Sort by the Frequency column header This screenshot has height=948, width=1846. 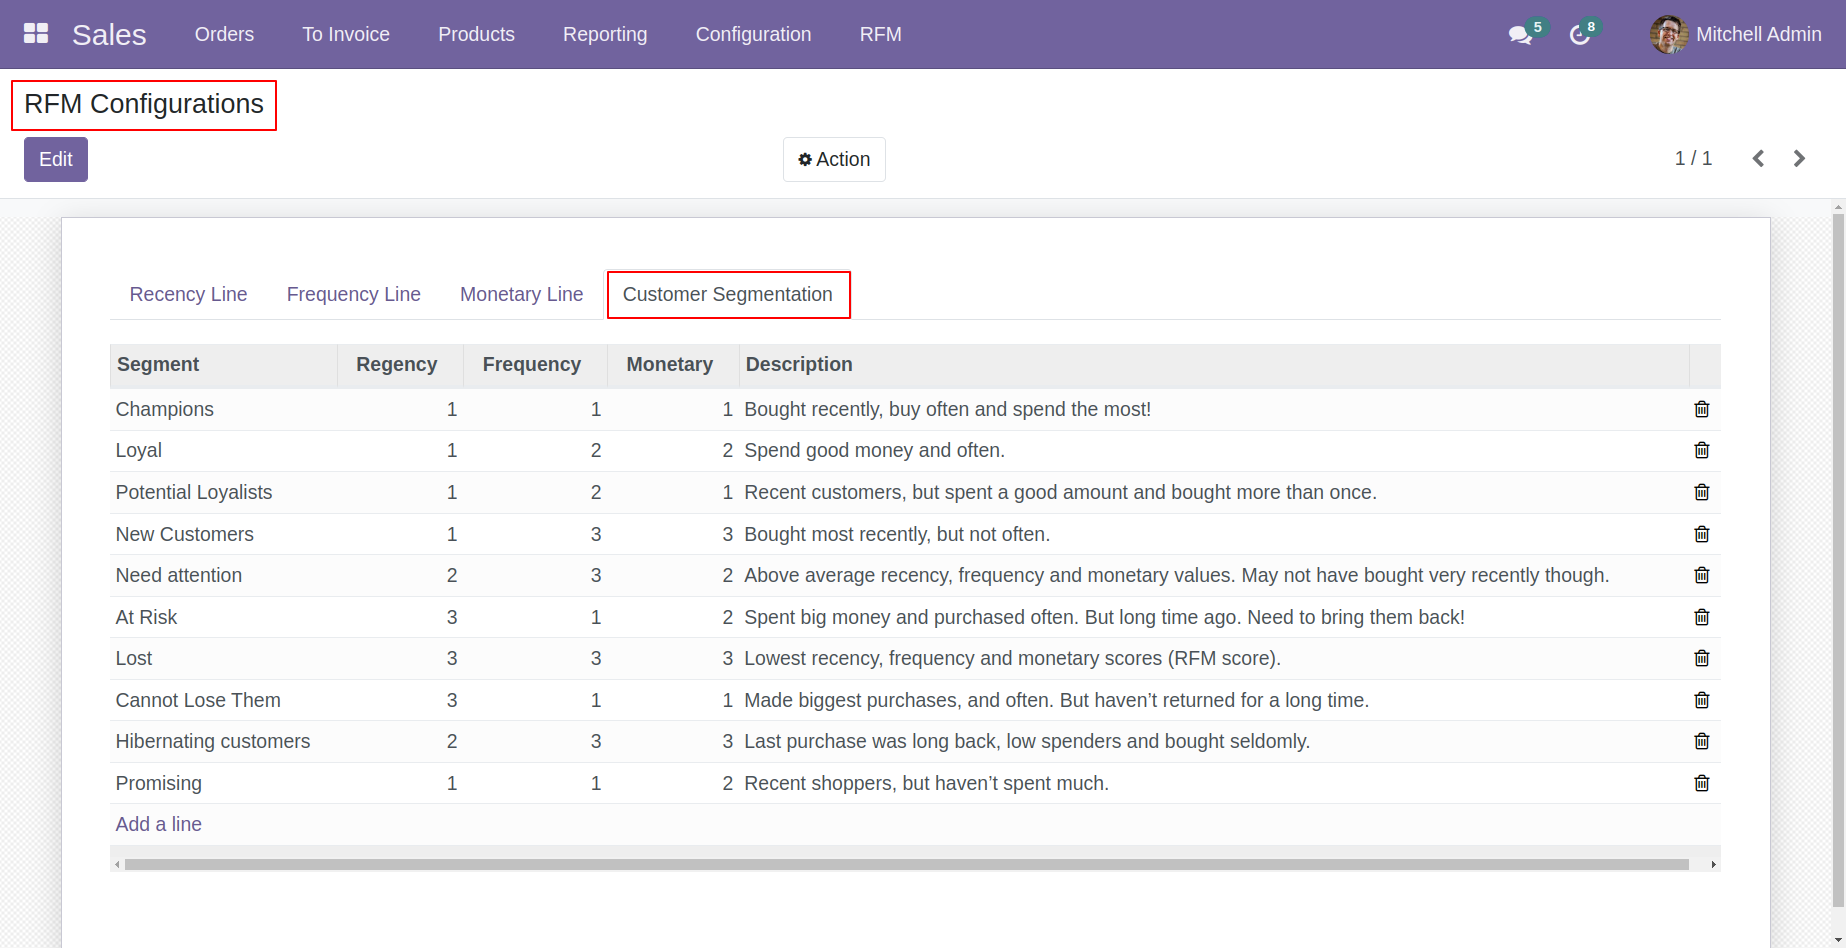pyautogui.click(x=535, y=365)
